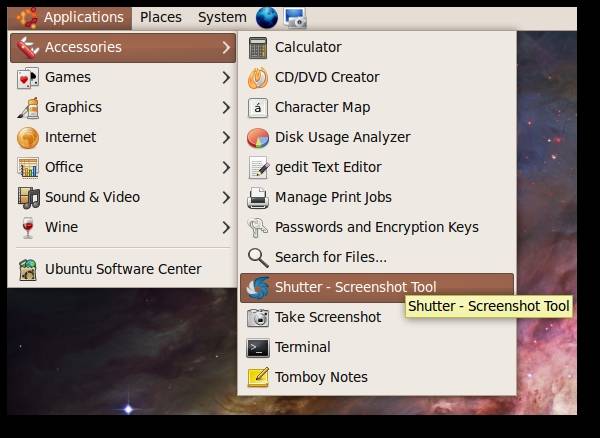Click the Graphics paintbrush icon
The width and height of the screenshot is (600, 438).
pos(28,107)
